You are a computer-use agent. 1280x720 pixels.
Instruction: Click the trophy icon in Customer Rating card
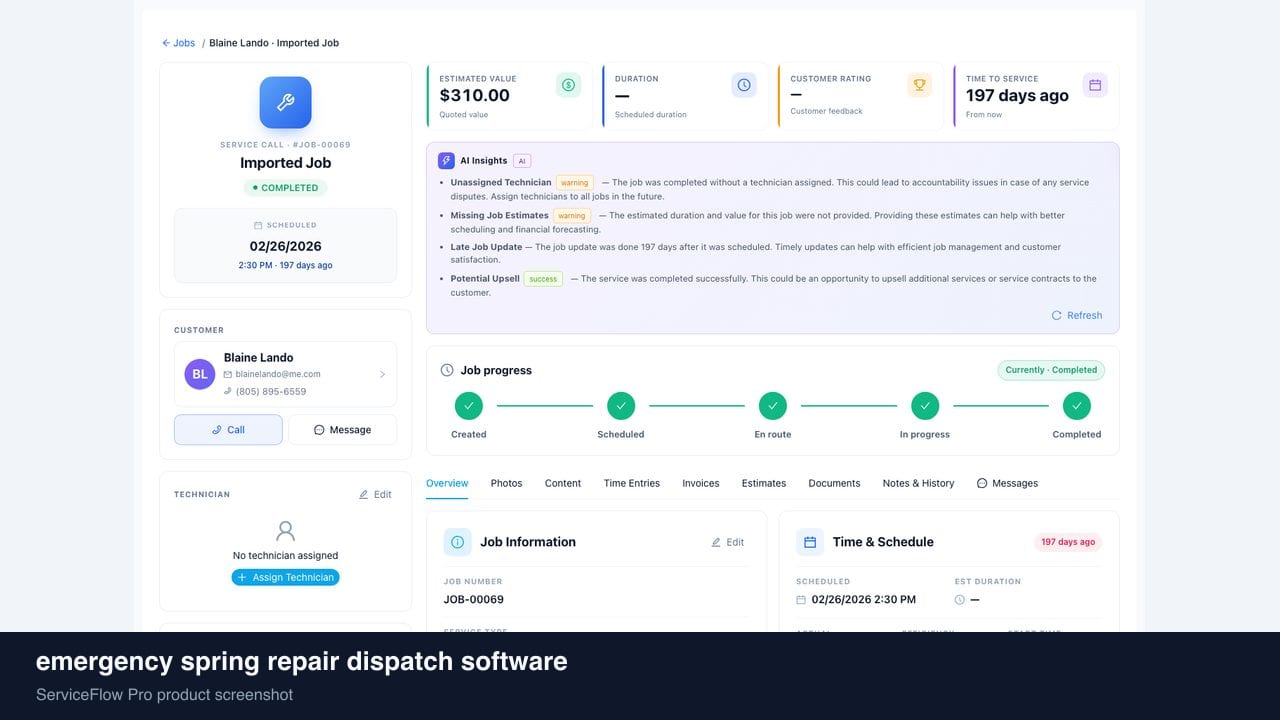[920, 85]
